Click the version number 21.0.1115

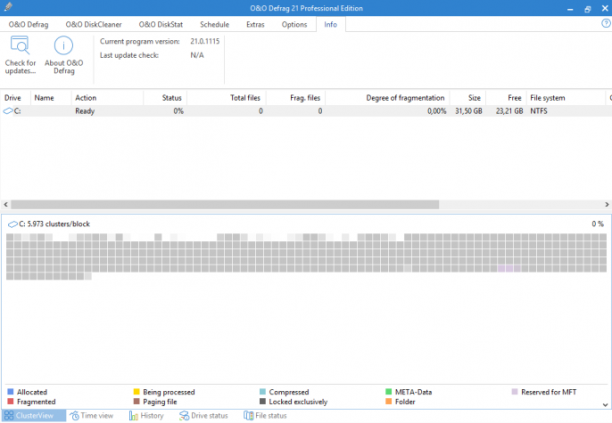(205, 41)
